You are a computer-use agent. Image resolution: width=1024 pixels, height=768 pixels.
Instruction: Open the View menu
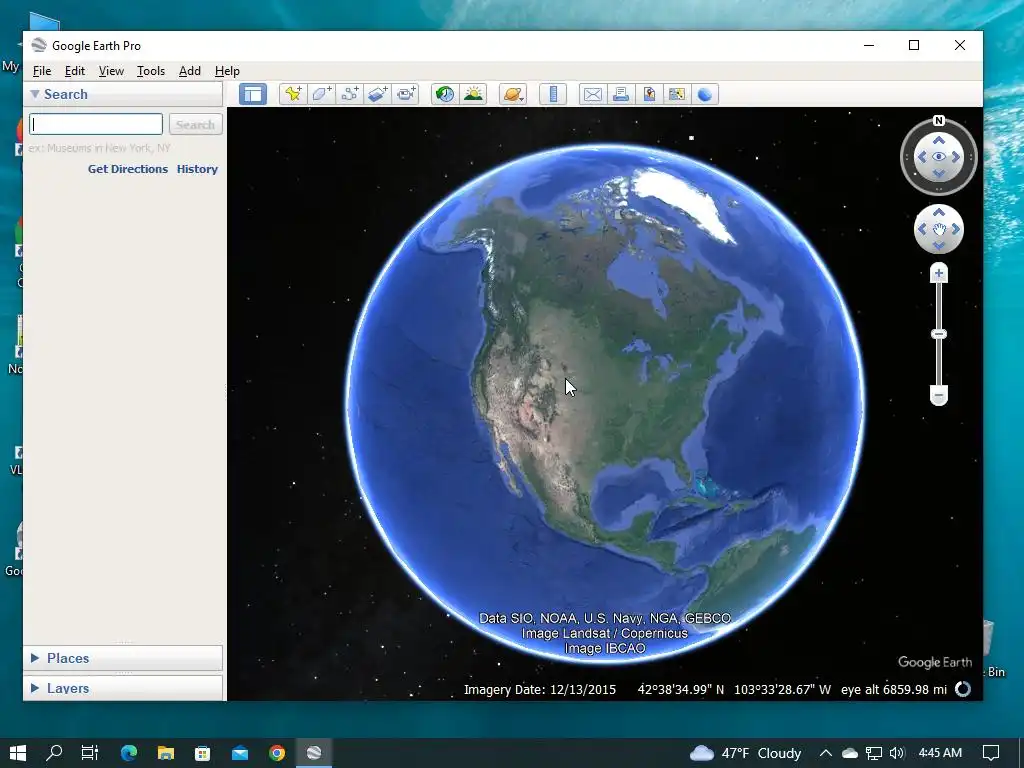coord(111,71)
